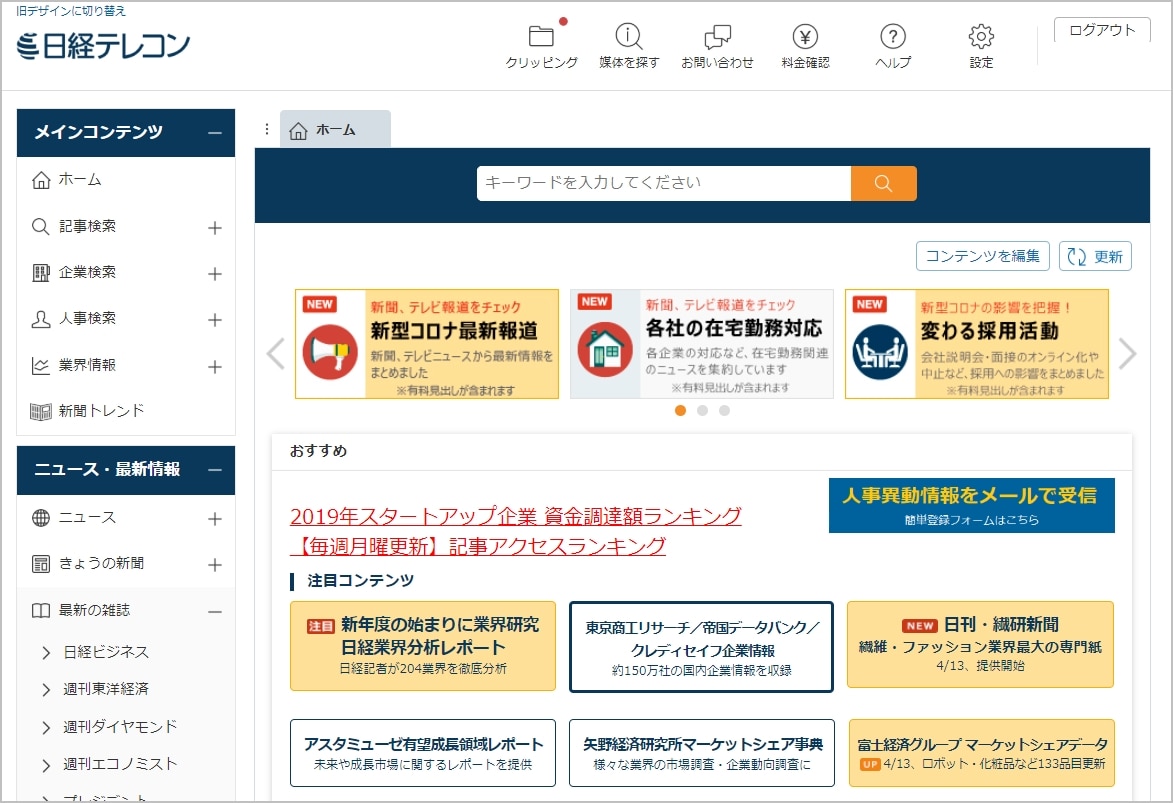The width and height of the screenshot is (1173, 803).
Task: Open 日刊・繊研新聞 card
Action: tap(980, 644)
